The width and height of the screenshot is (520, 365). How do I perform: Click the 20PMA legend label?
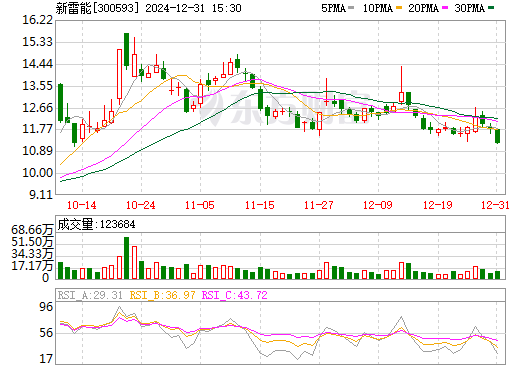[423, 8]
